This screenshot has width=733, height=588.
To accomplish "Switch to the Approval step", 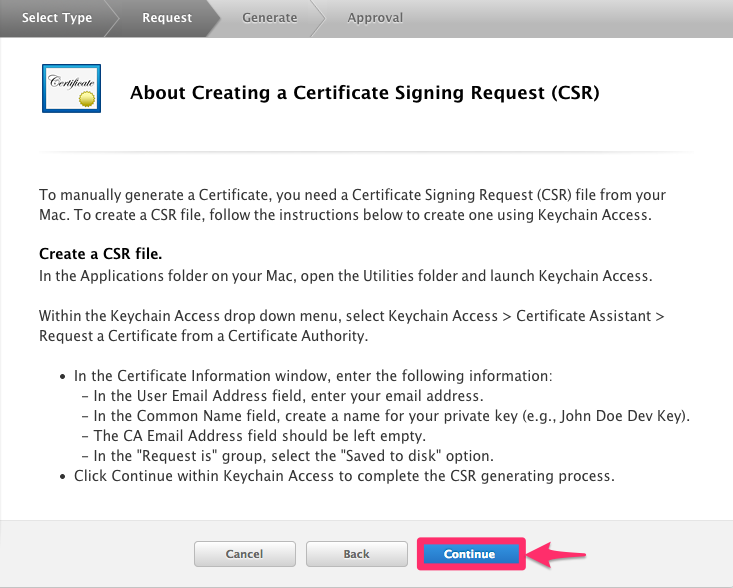I will coord(375,17).
